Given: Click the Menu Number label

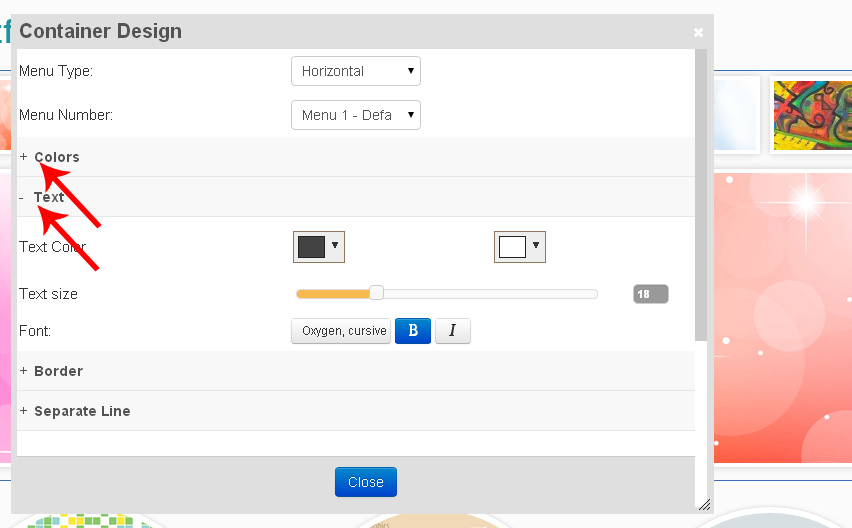Looking at the screenshot, I should click(66, 115).
